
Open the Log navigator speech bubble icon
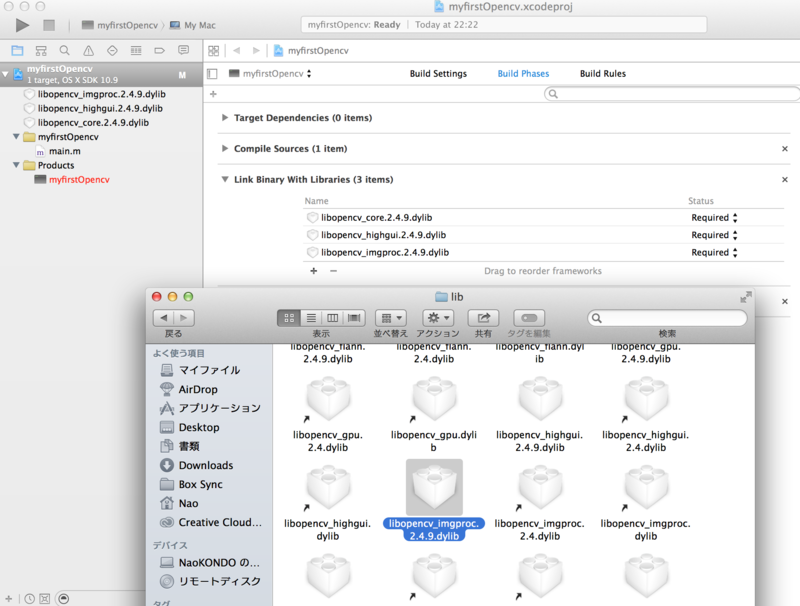coord(183,50)
